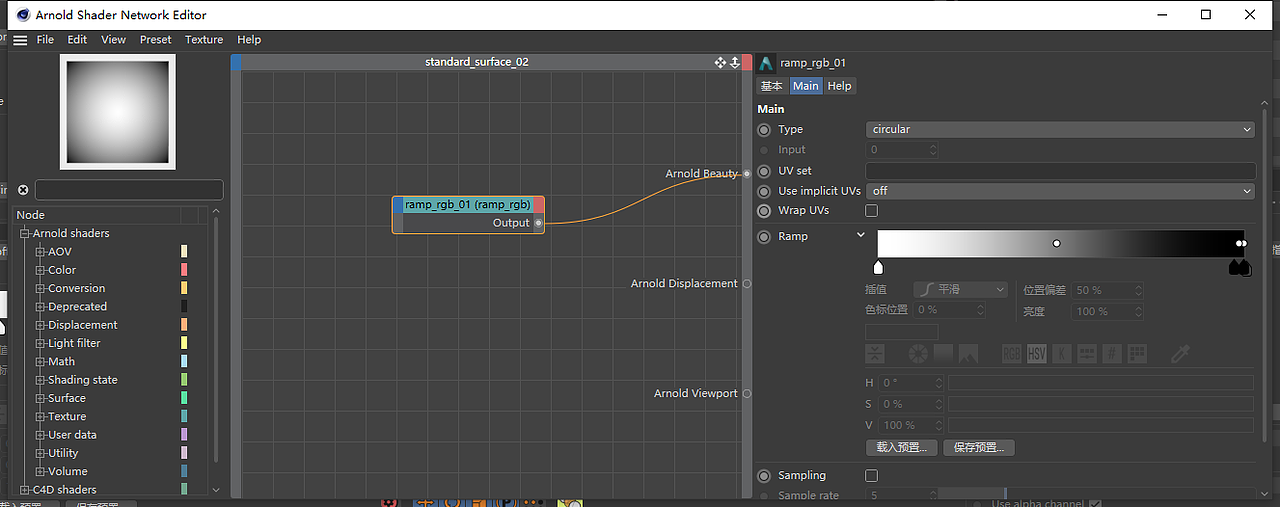
Task: Select the Light filter tree item
Action: [74, 343]
